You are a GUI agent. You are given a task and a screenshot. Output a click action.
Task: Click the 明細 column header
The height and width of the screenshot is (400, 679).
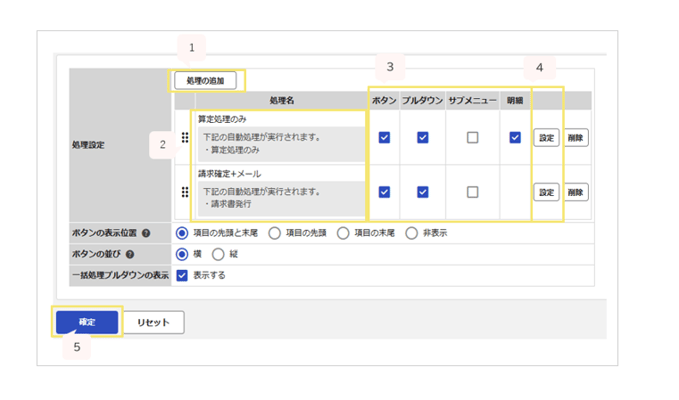tap(515, 100)
